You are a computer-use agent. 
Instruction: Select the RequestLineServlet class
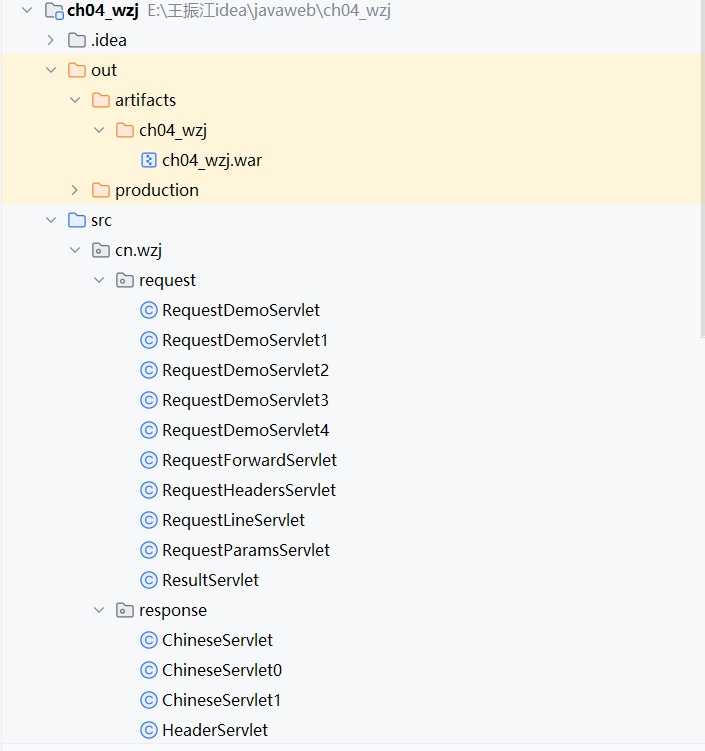pos(233,520)
